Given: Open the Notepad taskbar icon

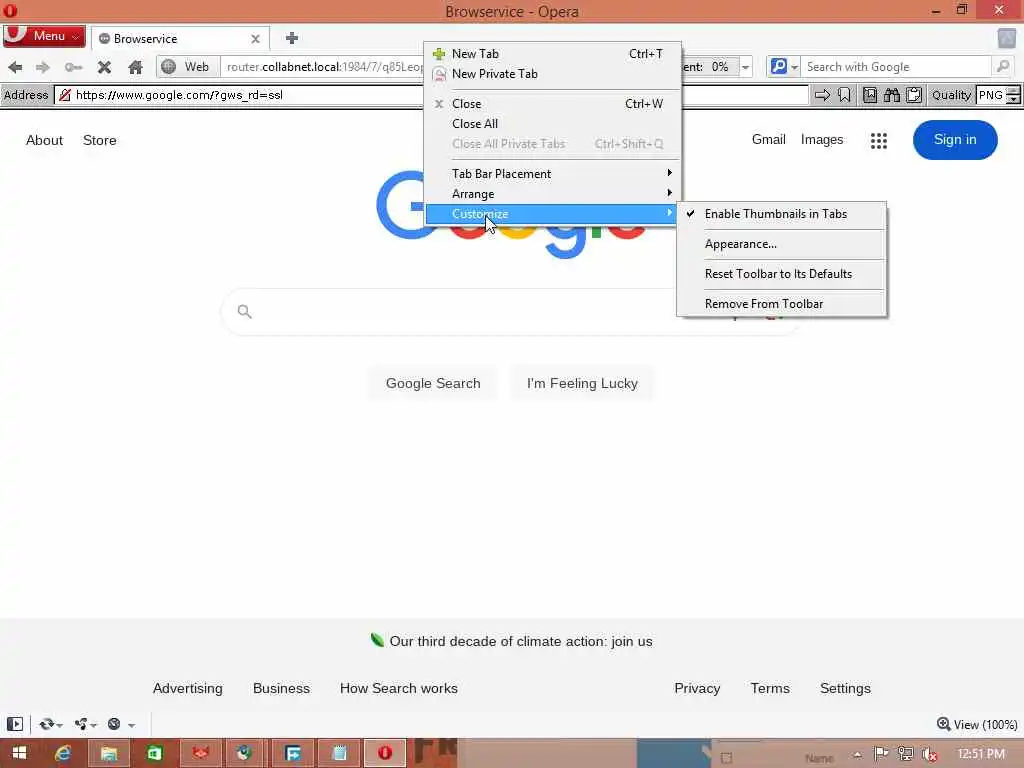Looking at the screenshot, I should coord(340,754).
